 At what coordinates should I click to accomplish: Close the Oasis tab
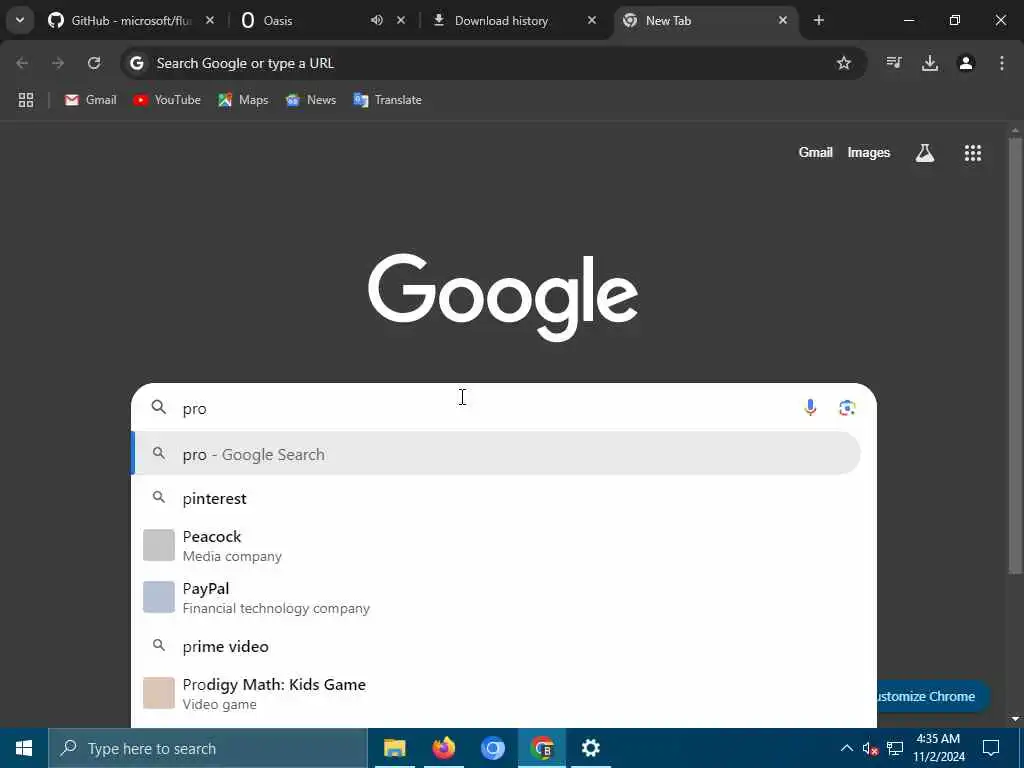tap(401, 20)
